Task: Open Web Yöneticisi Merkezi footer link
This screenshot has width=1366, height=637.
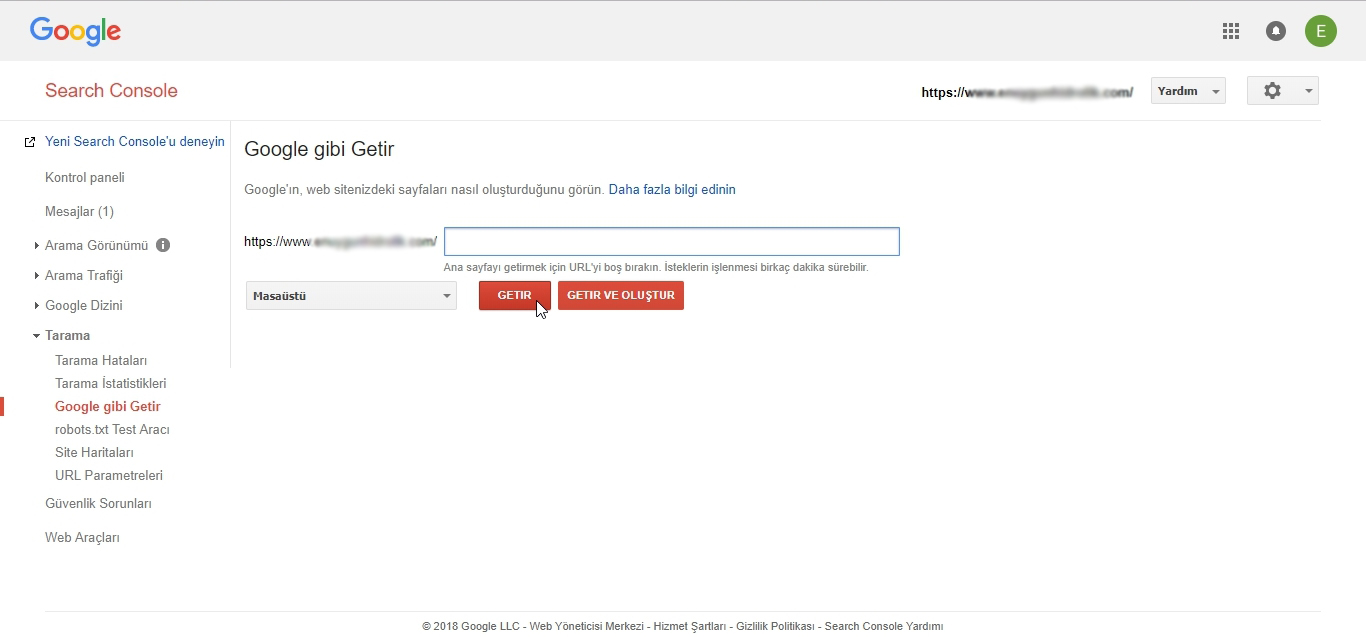Action: tap(586, 626)
